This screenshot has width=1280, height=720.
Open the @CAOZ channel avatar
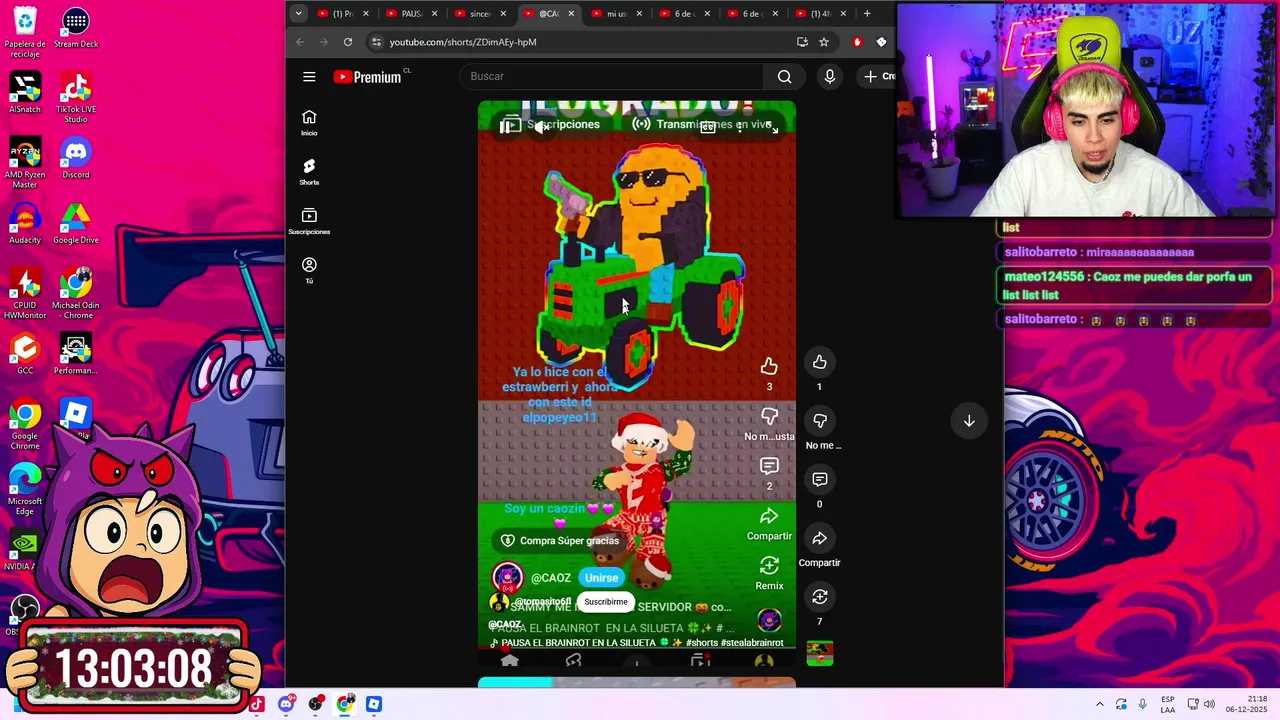pos(507,578)
